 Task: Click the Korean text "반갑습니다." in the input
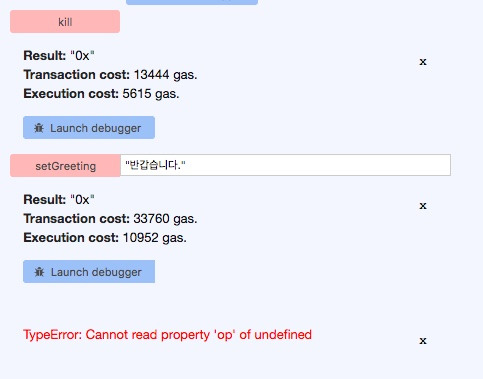pyautogui.click(x=155, y=165)
